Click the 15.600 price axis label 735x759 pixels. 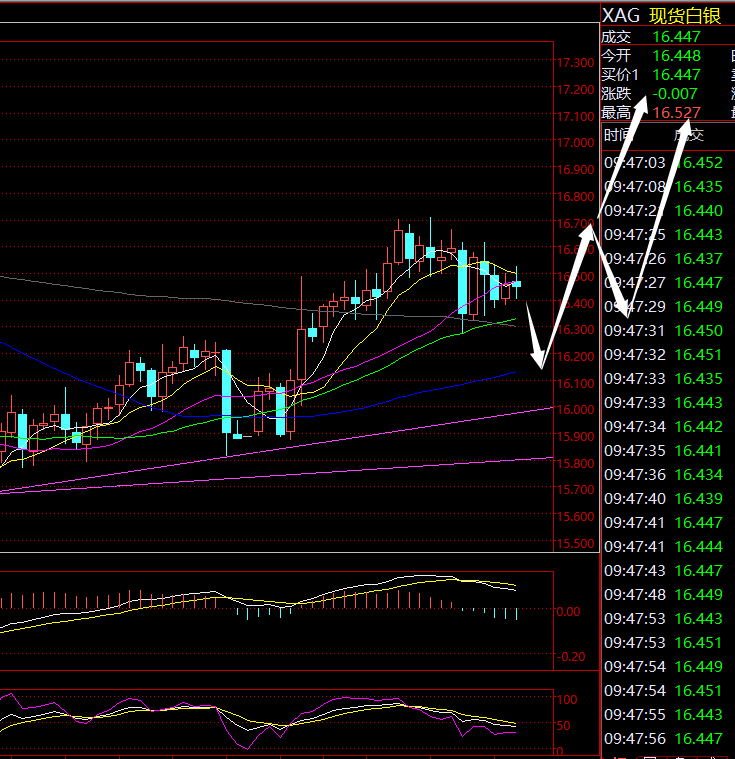[x=575, y=516]
